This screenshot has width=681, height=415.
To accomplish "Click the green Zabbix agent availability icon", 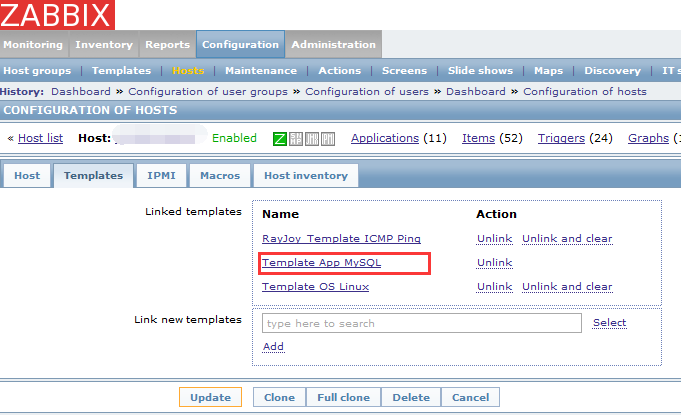I will click(x=280, y=139).
